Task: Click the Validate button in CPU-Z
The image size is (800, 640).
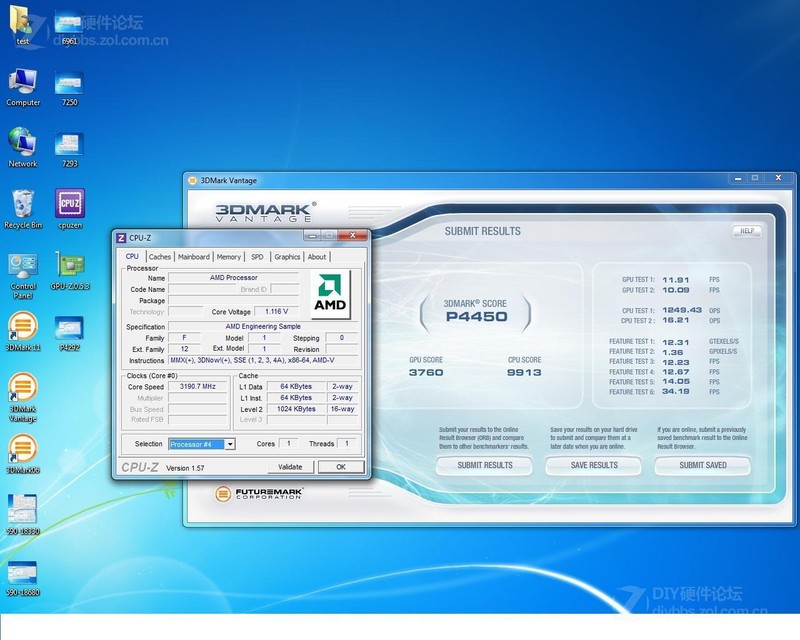Action: (x=290, y=467)
